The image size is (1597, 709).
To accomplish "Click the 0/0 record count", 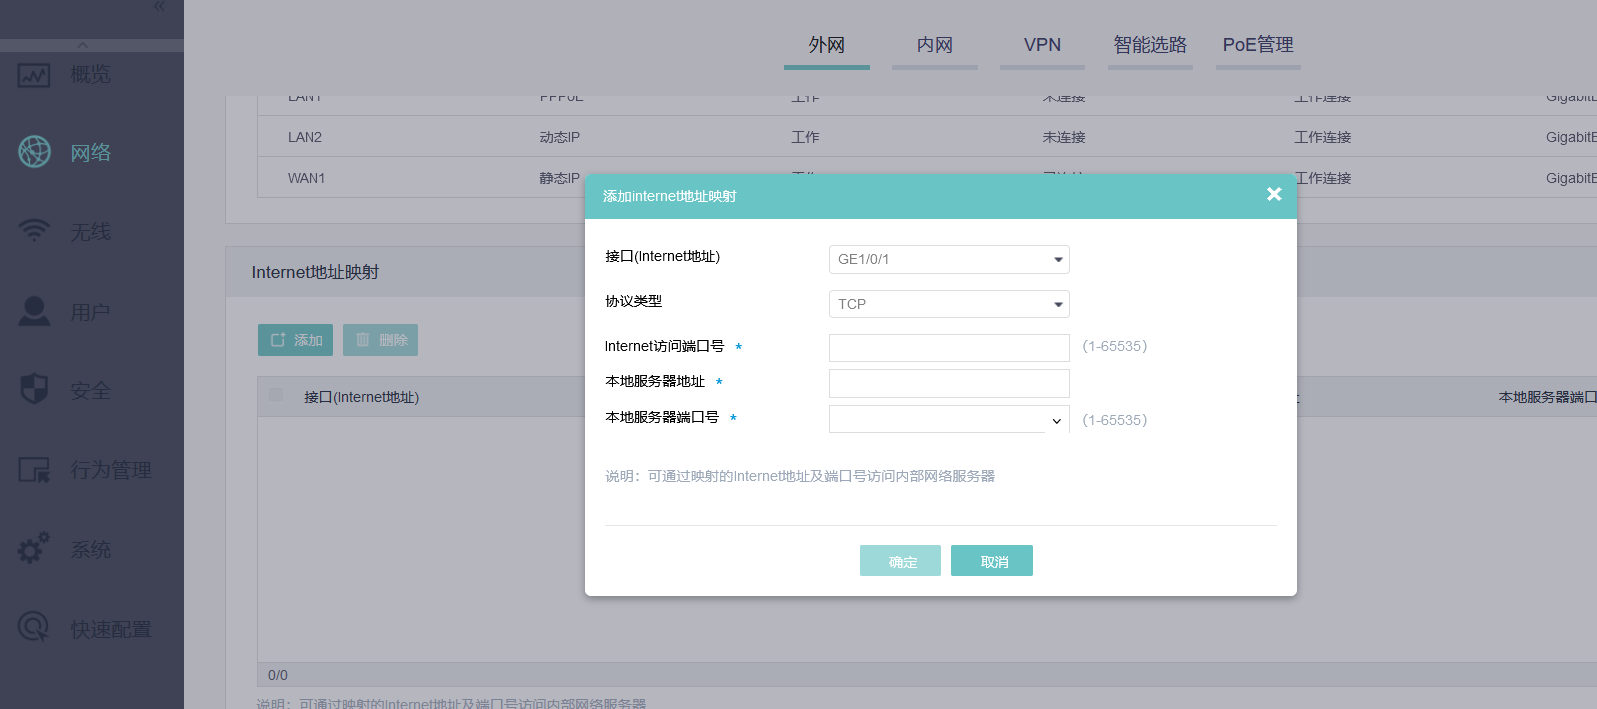I will pyautogui.click(x=278, y=675).
